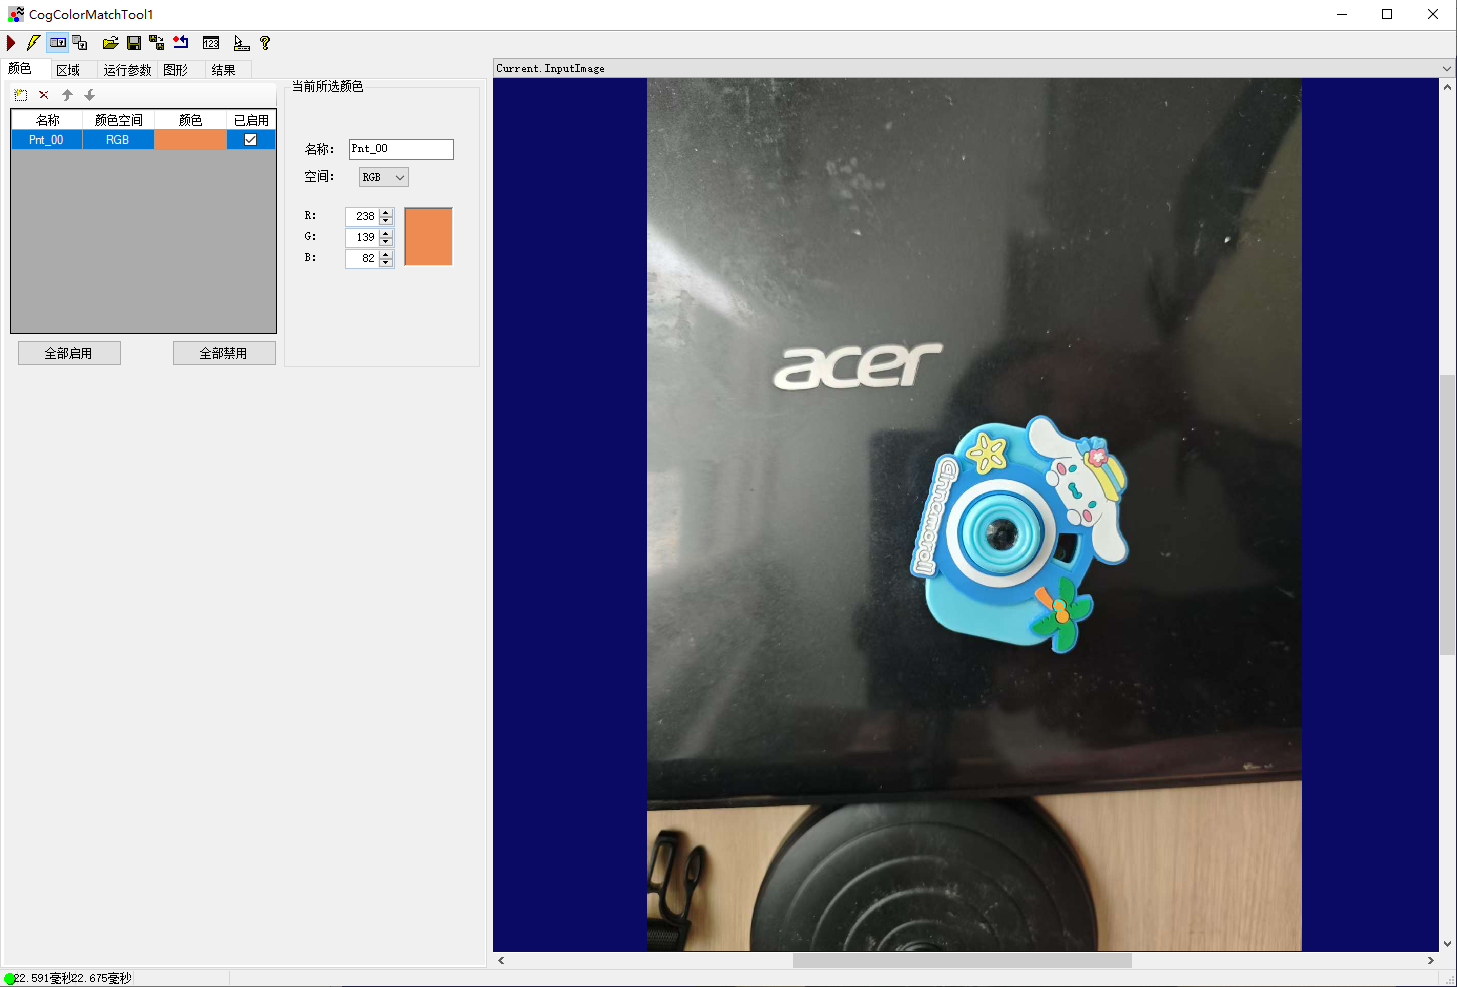Open the 空间 RGB dropdown
This screenshot has width=1457, height=987.
384,177
